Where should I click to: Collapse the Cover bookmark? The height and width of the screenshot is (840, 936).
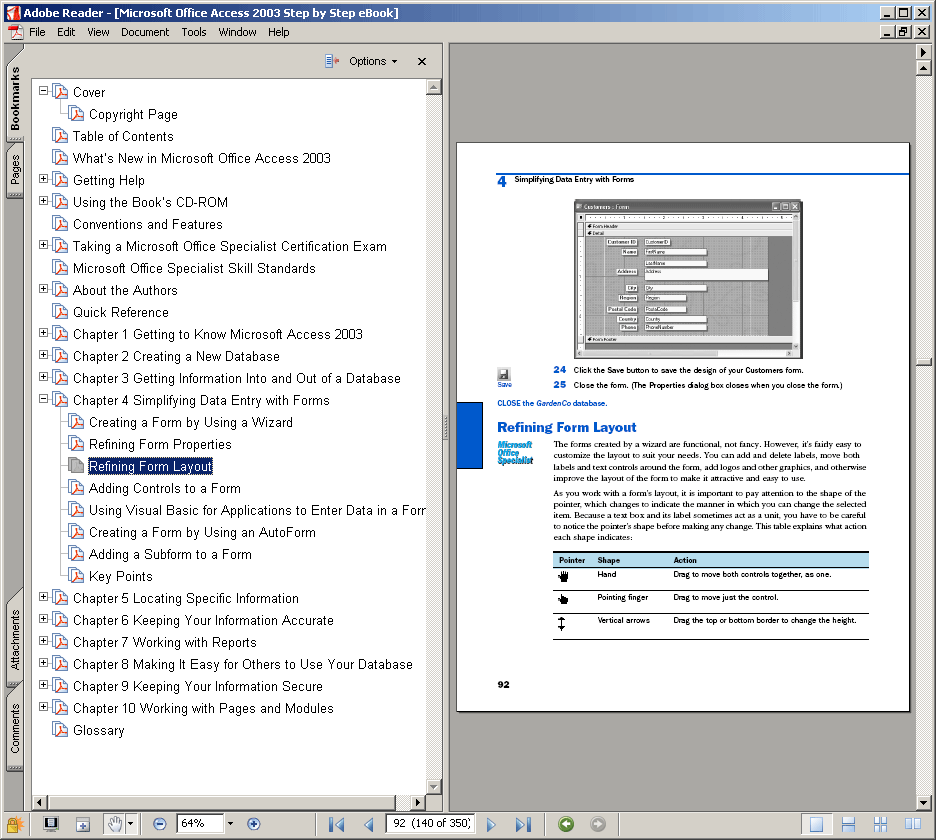click(44, 91)
